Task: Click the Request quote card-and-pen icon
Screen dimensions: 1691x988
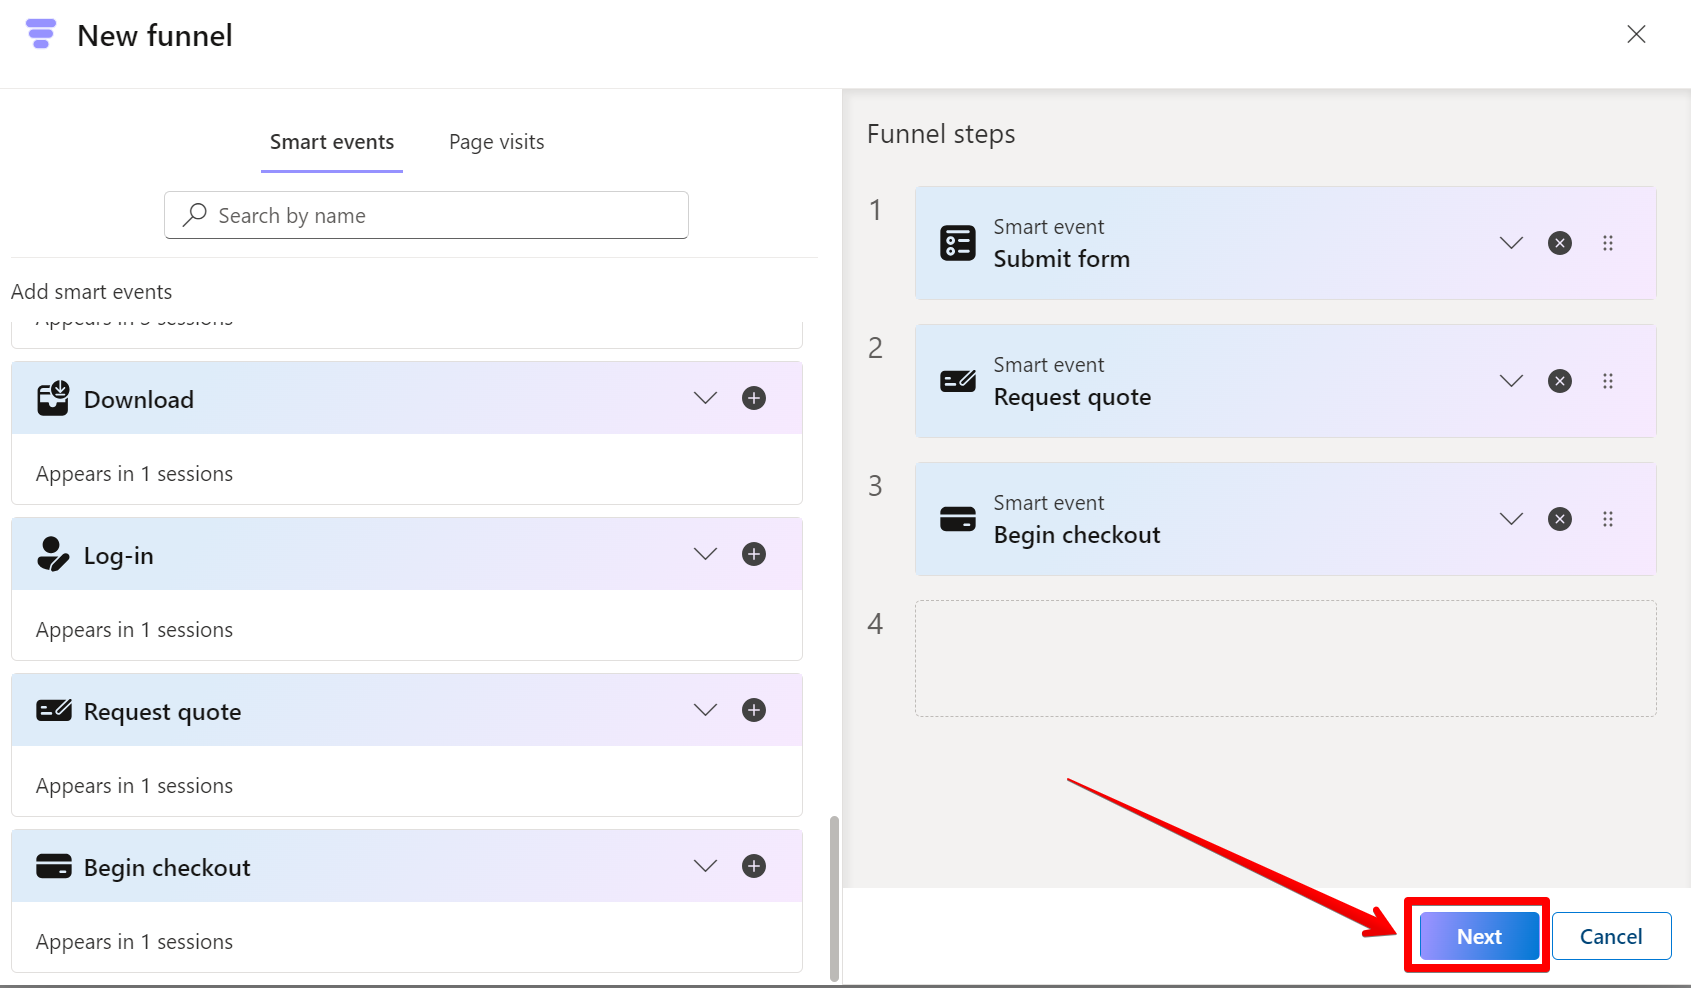Action: tap(55, 709)
